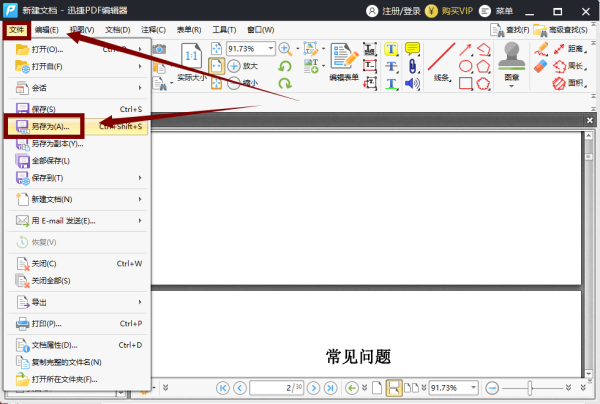Image resolution: width=600 pixels, height=404 pixels.
Task: Open the 视图(V) menu
Action: tap(82, 30)
